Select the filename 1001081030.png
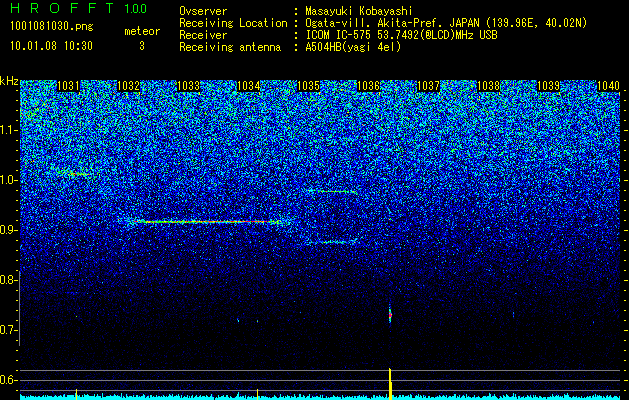629x400 pixels. pyautogui.click(x=52, y=26)
